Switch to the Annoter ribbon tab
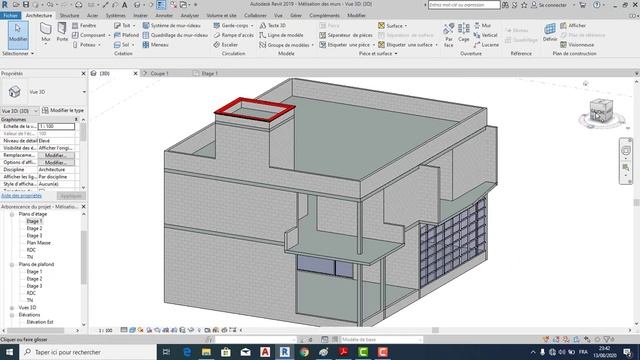 [x=164, y=16]
